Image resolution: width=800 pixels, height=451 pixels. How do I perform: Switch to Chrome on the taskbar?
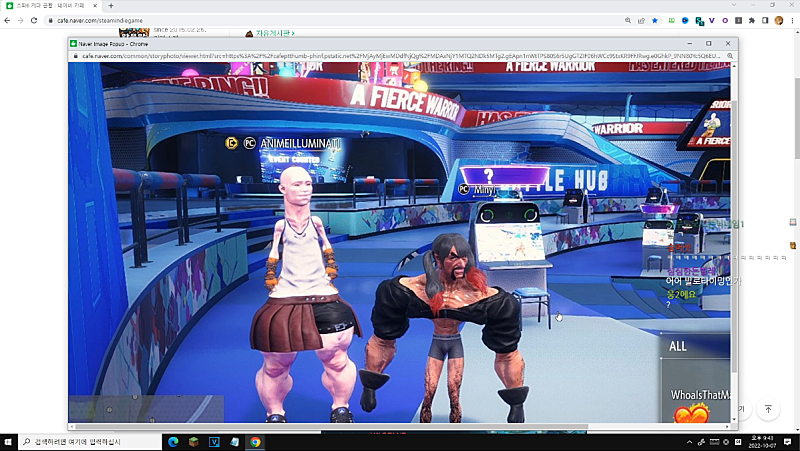(255, 442)
